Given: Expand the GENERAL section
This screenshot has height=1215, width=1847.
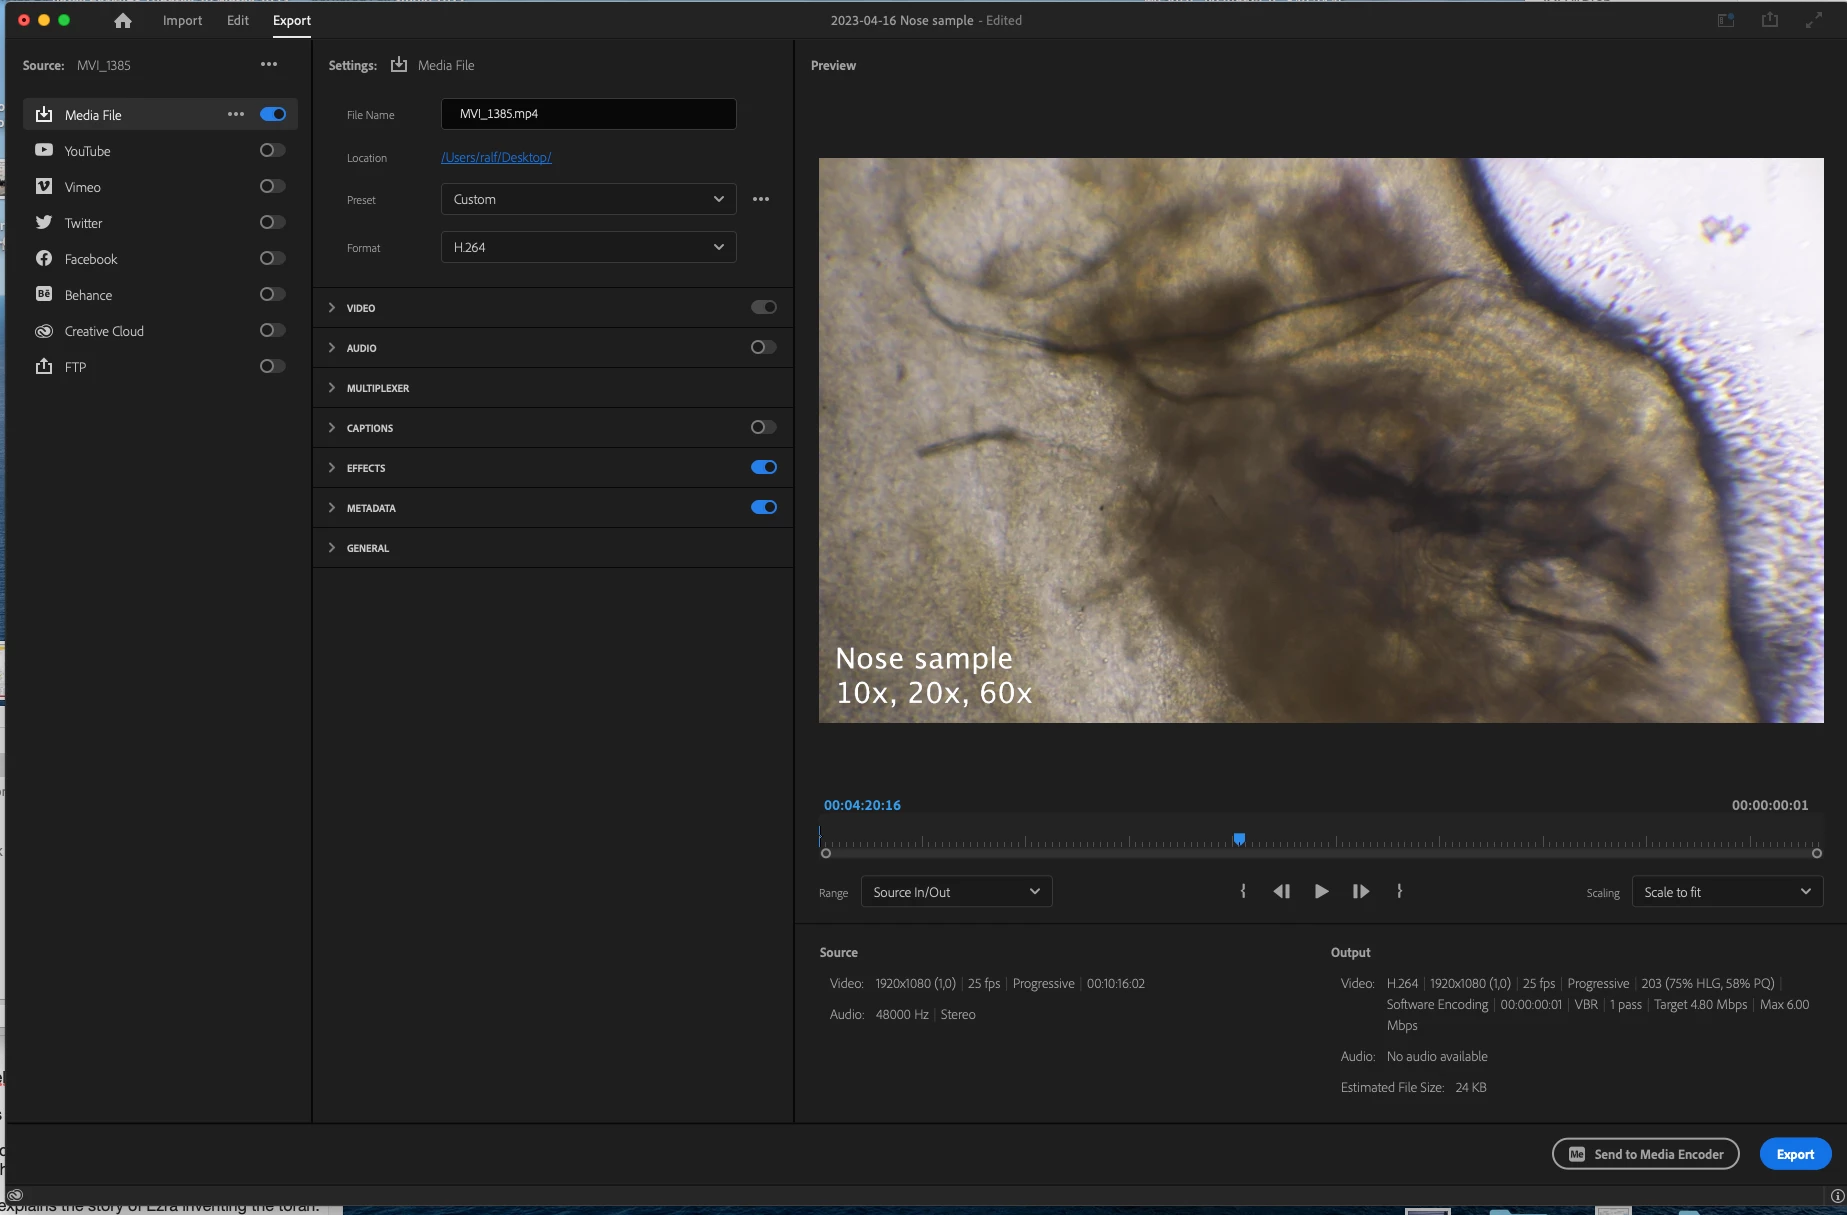Looking at the screenshot, I should coord(332,547).
